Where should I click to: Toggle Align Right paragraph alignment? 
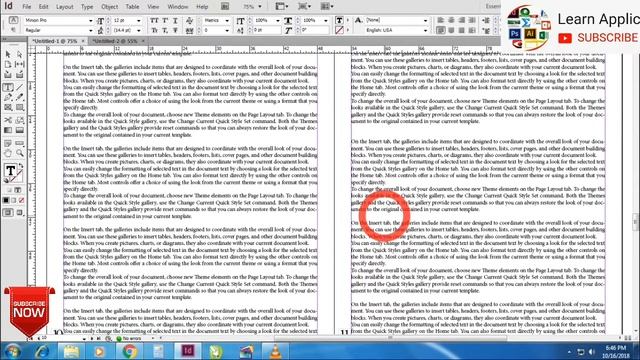click(x=462, y=20)
